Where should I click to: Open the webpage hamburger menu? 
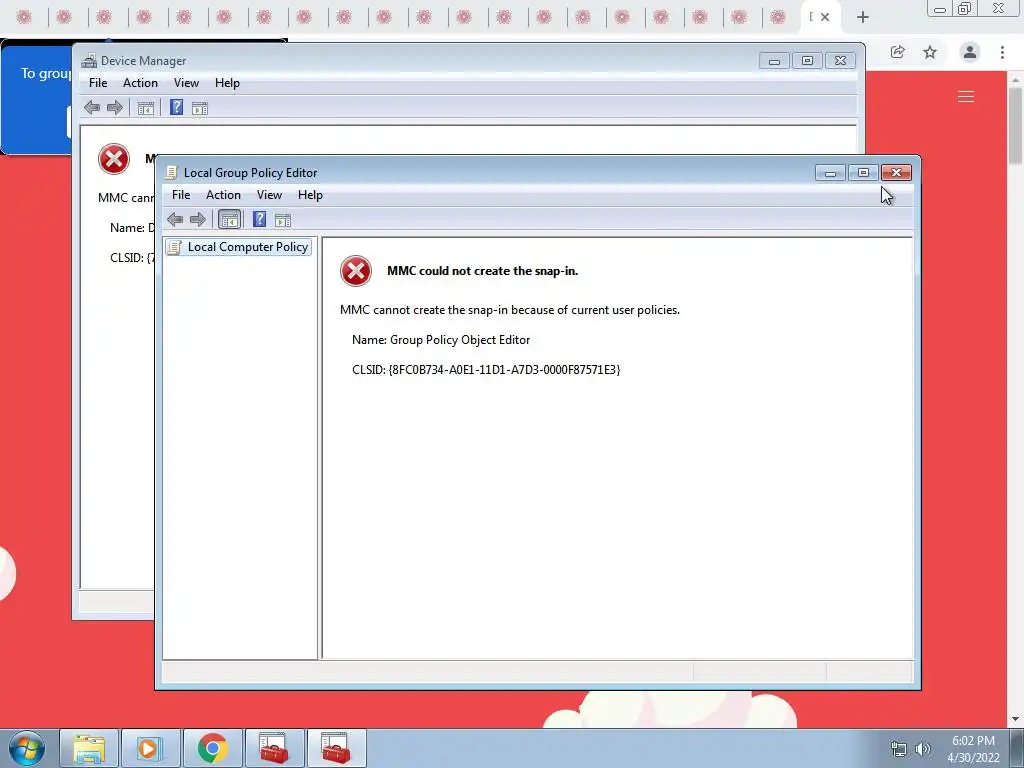tap(966, 97)
